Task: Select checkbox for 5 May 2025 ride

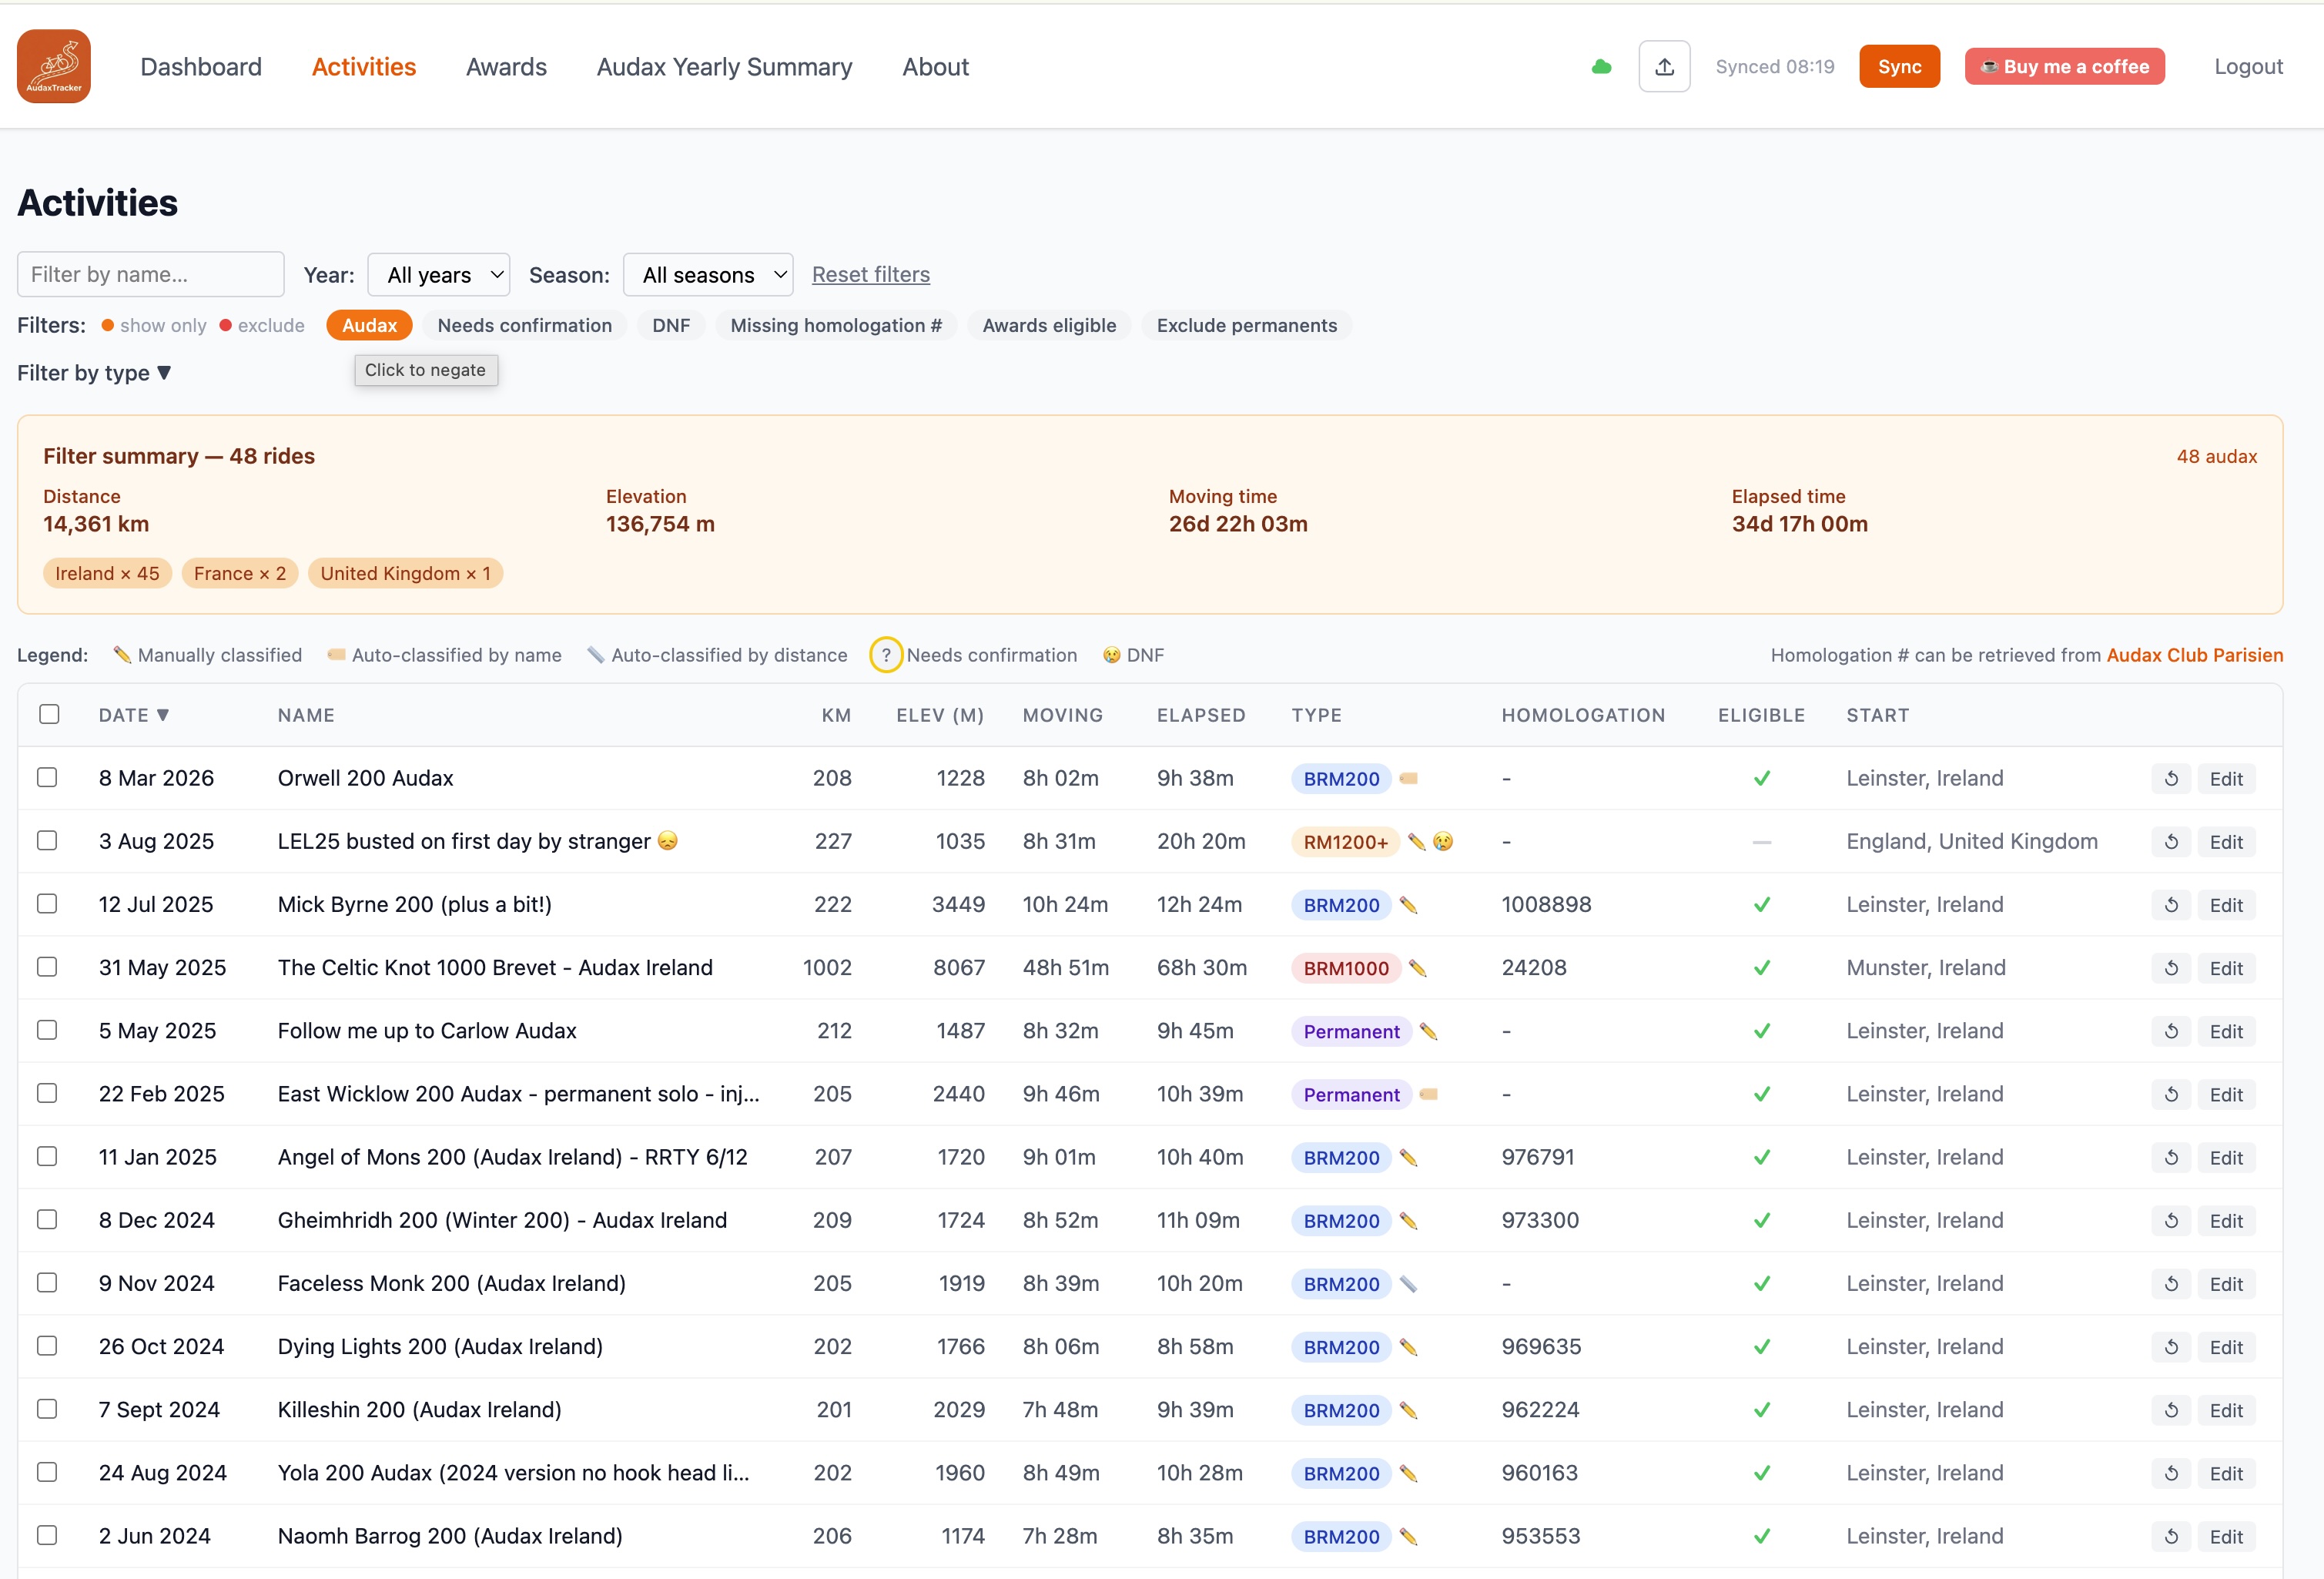Action: click(47, 1030)
